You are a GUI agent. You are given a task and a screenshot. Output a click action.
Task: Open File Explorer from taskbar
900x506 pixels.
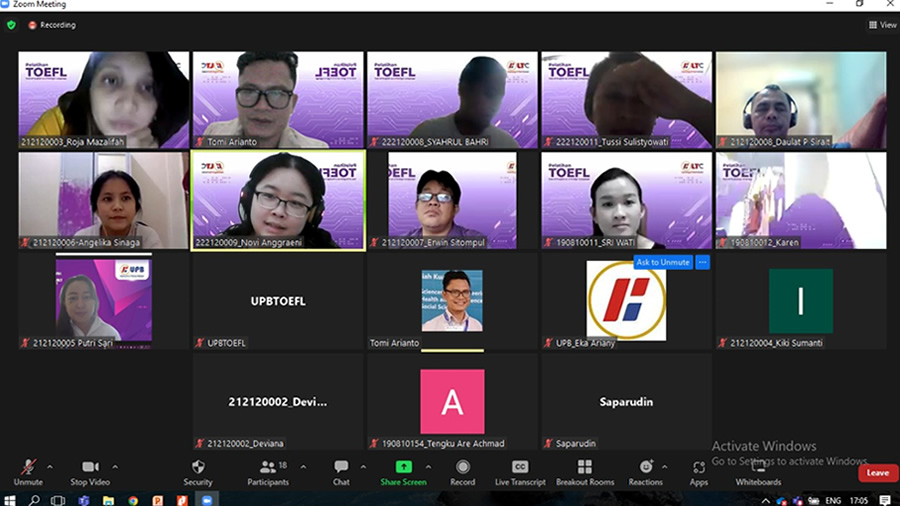pos(108,500)
